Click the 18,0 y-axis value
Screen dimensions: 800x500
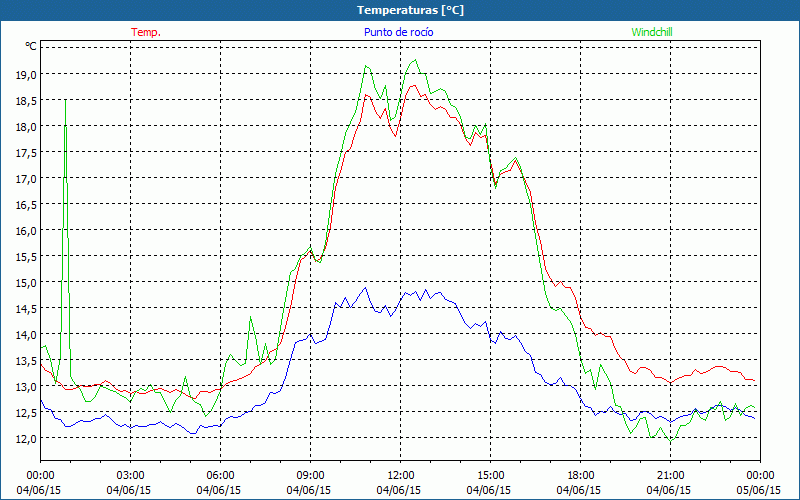tap(27, 127)
